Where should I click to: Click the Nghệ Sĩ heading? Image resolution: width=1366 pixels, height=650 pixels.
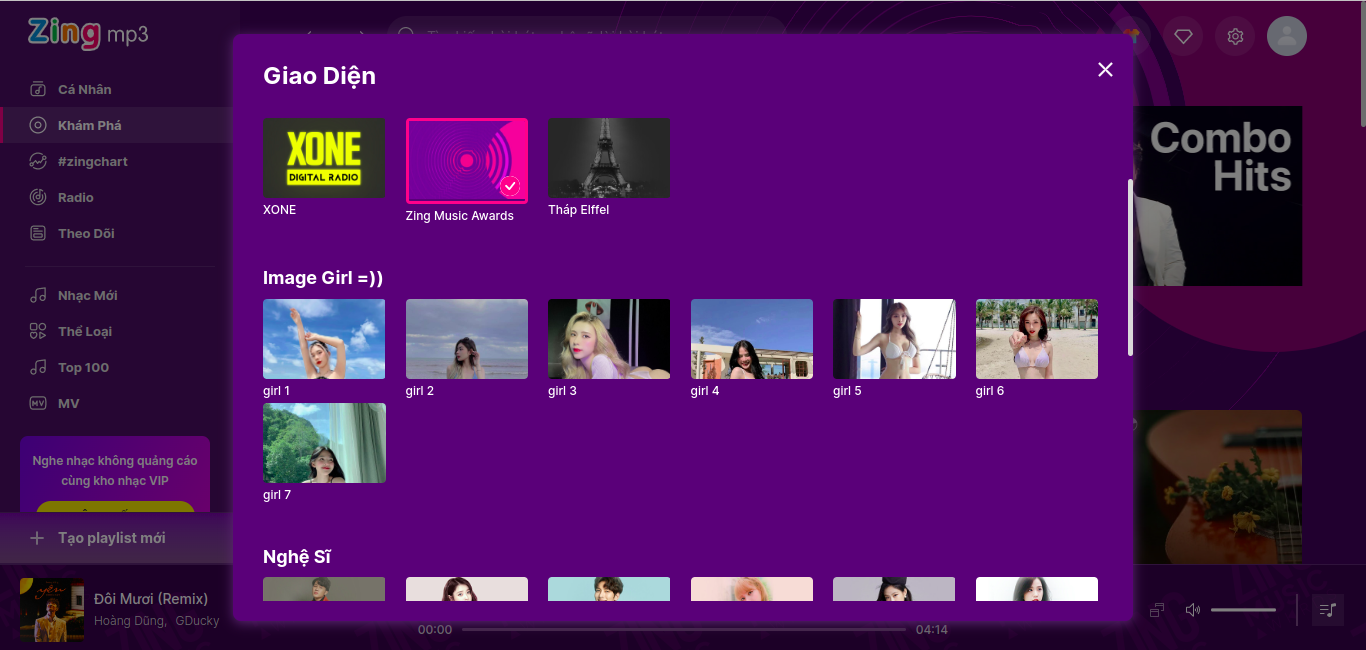tap(297, 557)
